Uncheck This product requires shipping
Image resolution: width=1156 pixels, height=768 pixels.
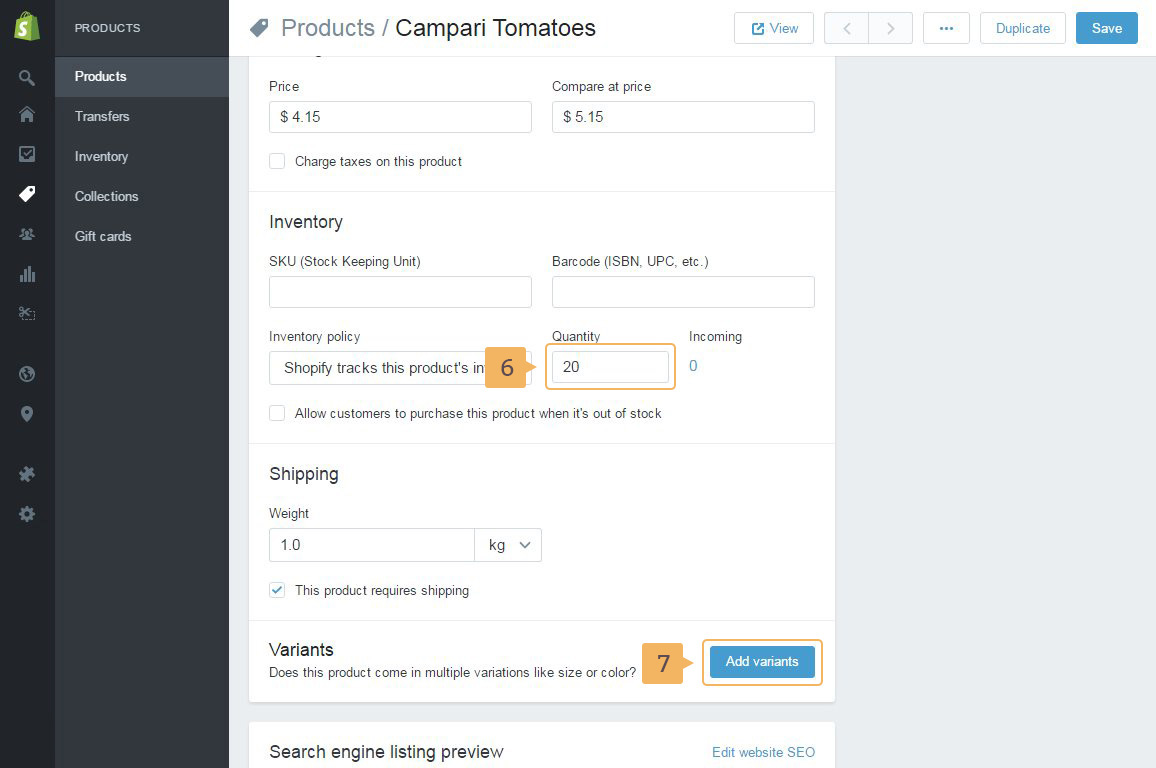point(277,590)
